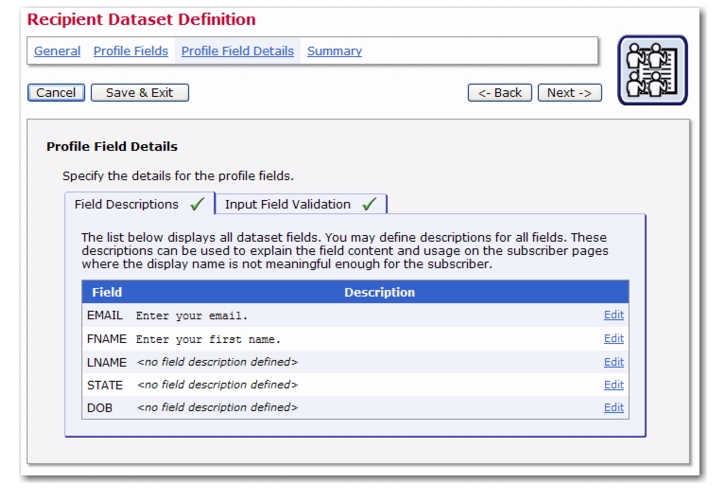Switch to the Field Descriptions tab
This screenshot has height=489, width=719.
click(139, 204)
